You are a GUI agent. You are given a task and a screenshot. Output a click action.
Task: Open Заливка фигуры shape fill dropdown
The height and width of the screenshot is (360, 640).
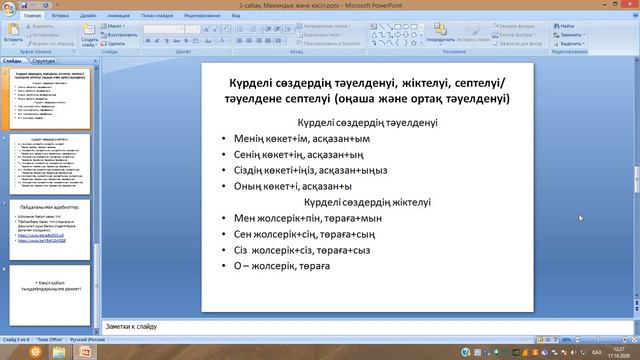tap(515, 26)
